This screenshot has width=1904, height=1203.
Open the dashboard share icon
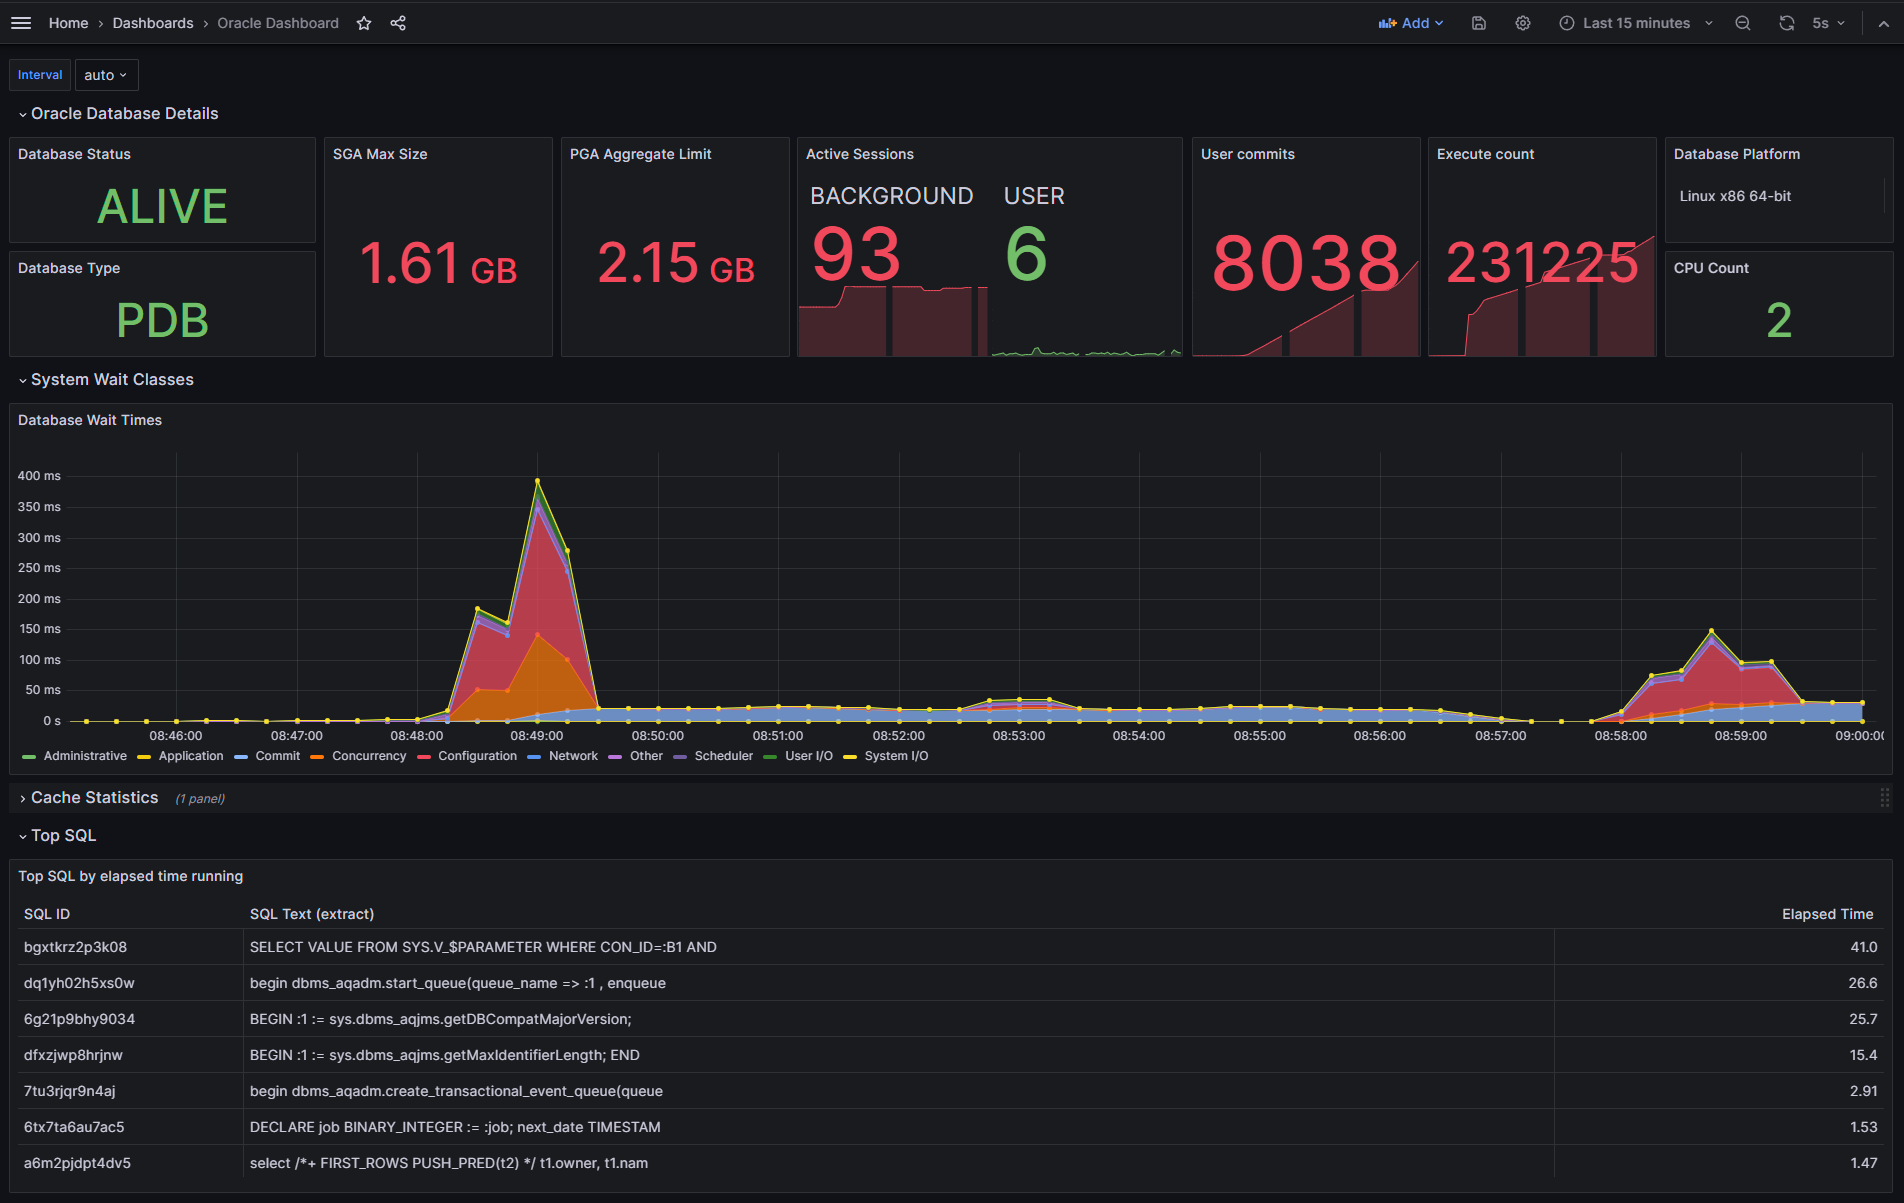(x=398, y=23)
